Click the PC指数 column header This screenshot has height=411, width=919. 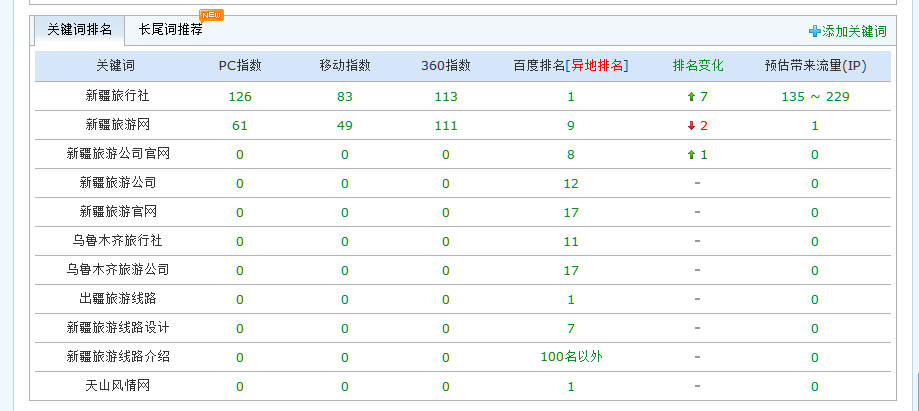[x=240, y=66]
